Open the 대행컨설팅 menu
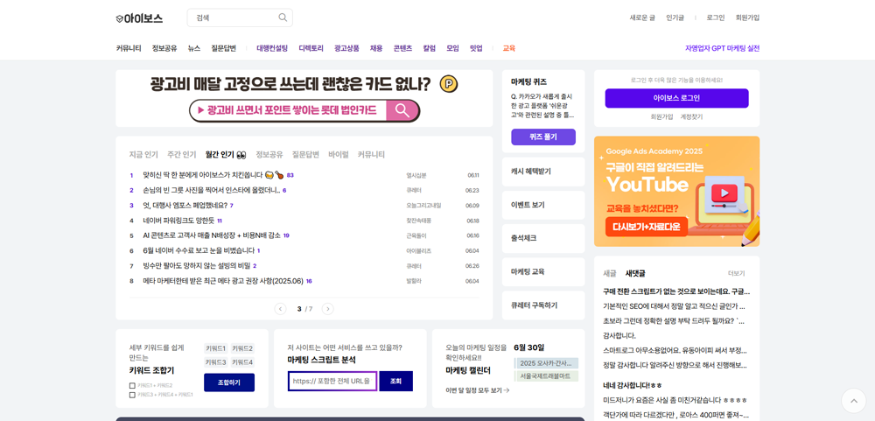The width and height of the screenshot is (875, 421). [x=272, y=48]
